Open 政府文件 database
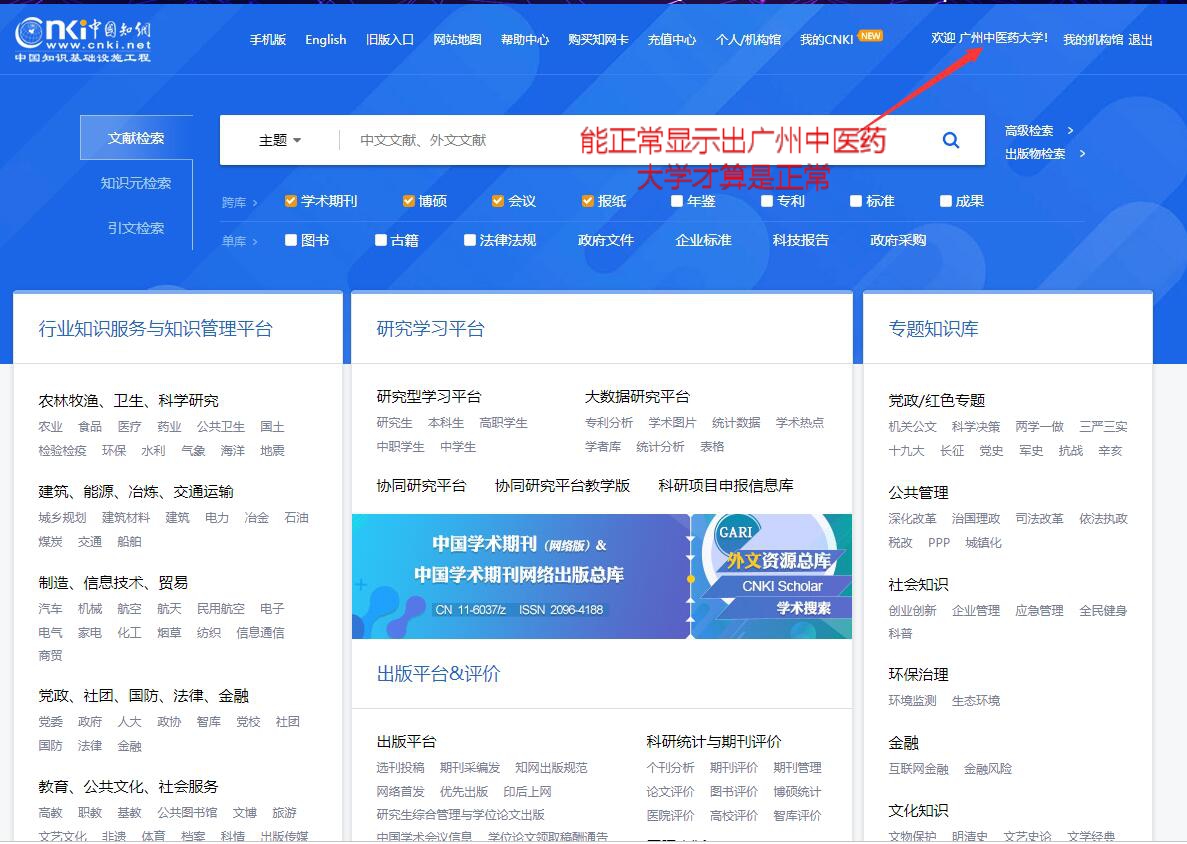The width and height of the screenshot is (1187, 844). pyautogui.click(x=606, y=240)
